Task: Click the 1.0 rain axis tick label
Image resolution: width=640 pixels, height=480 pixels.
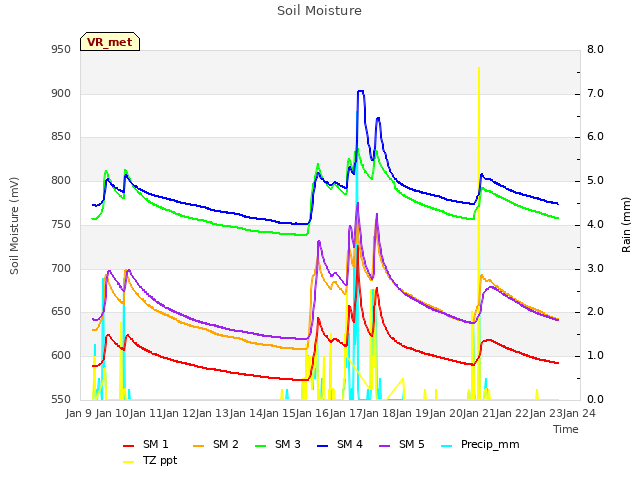Action: pyautogui.click(x=595, y=356)
